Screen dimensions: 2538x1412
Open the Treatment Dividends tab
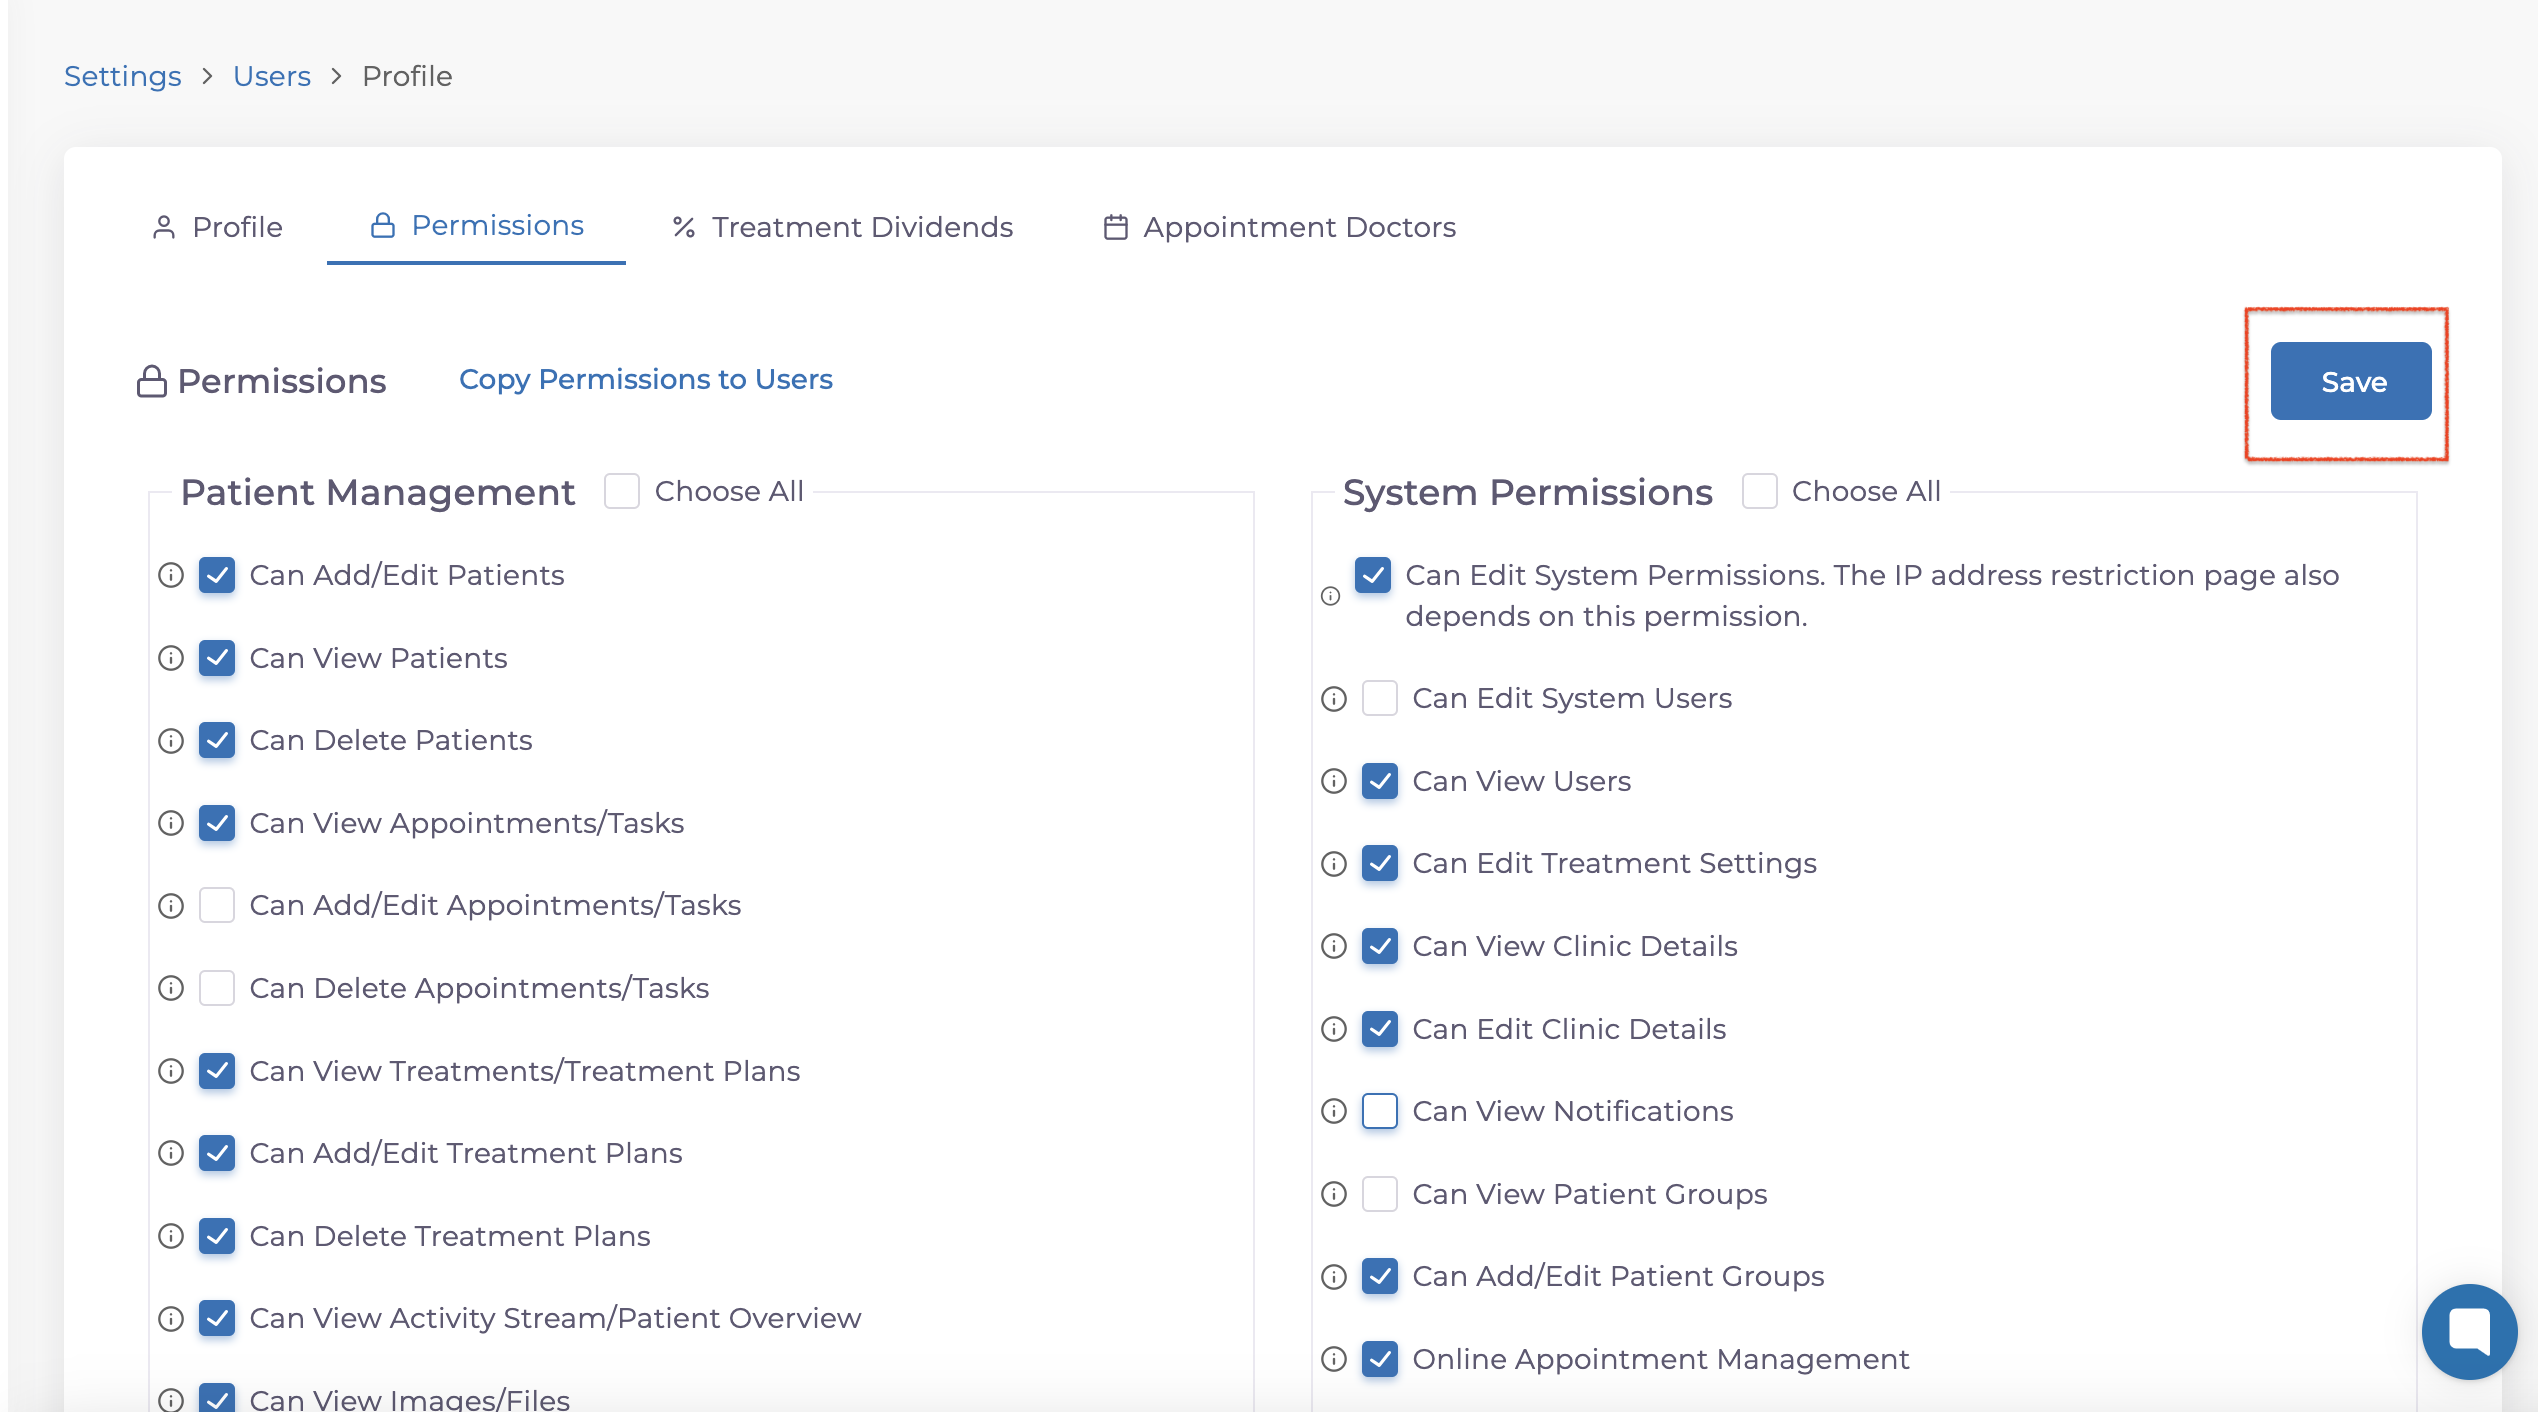pos(843,227)
